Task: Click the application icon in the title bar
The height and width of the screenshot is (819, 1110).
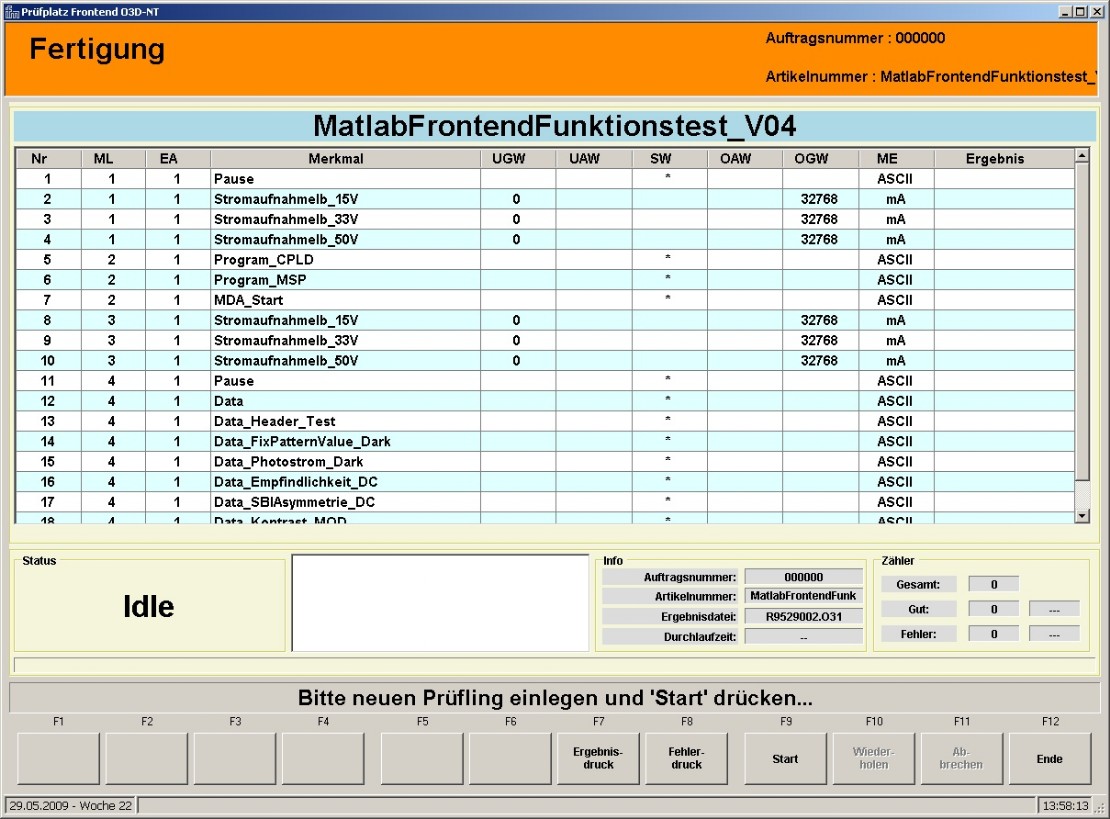Action: coord(11,11)
